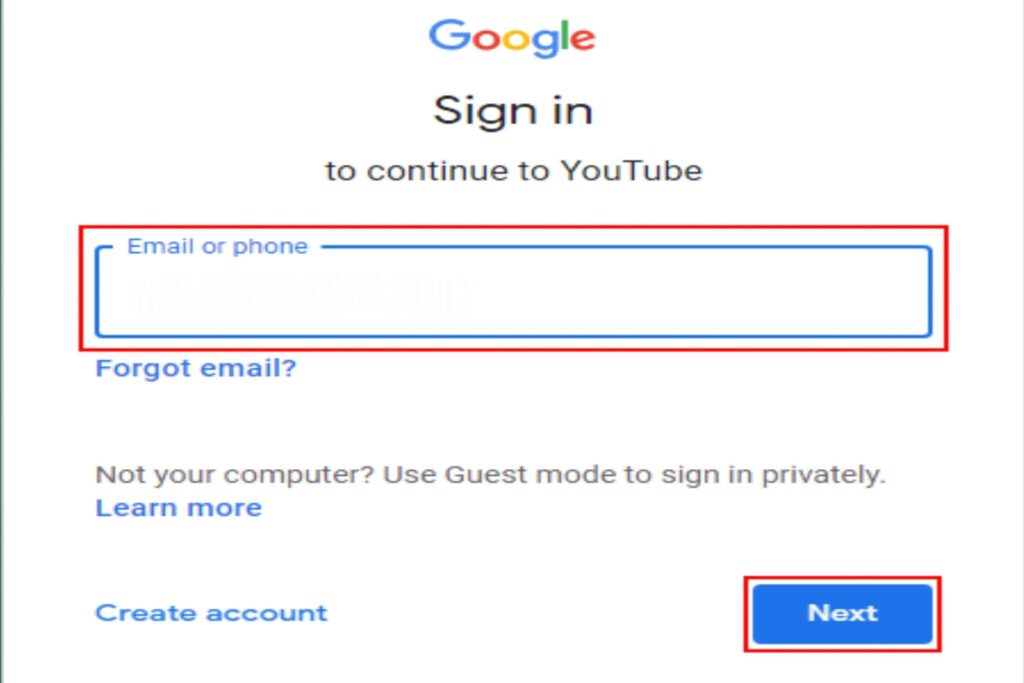1024x683 pixels.
Task: Click the blue Next button to proceed
Action: pos(841,613)
